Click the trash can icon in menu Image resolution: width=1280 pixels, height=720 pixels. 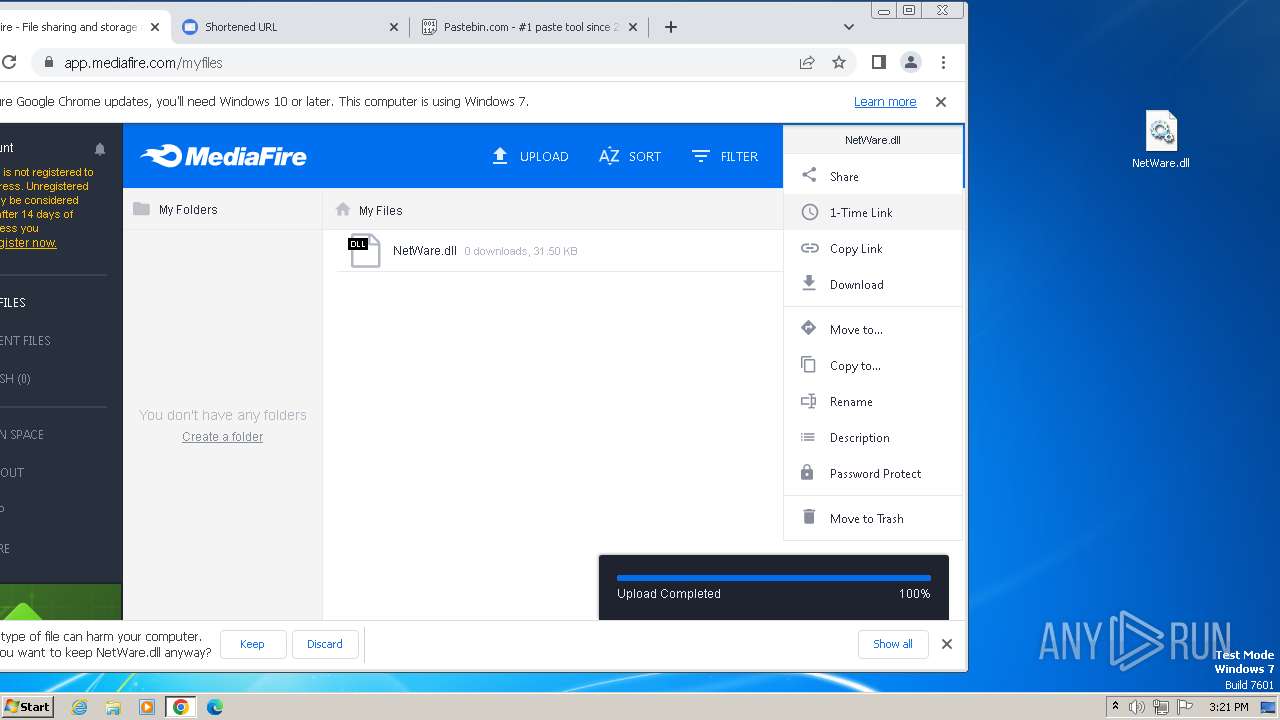(x=809, y=517)
